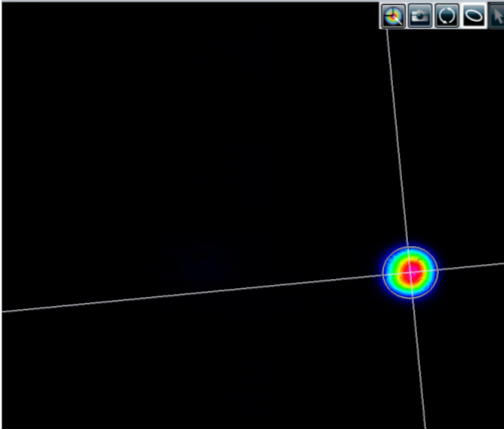This screenshot has height=430, width=504.
Task: Open the beam profile colormap tool
Action: tap(393, 16)
